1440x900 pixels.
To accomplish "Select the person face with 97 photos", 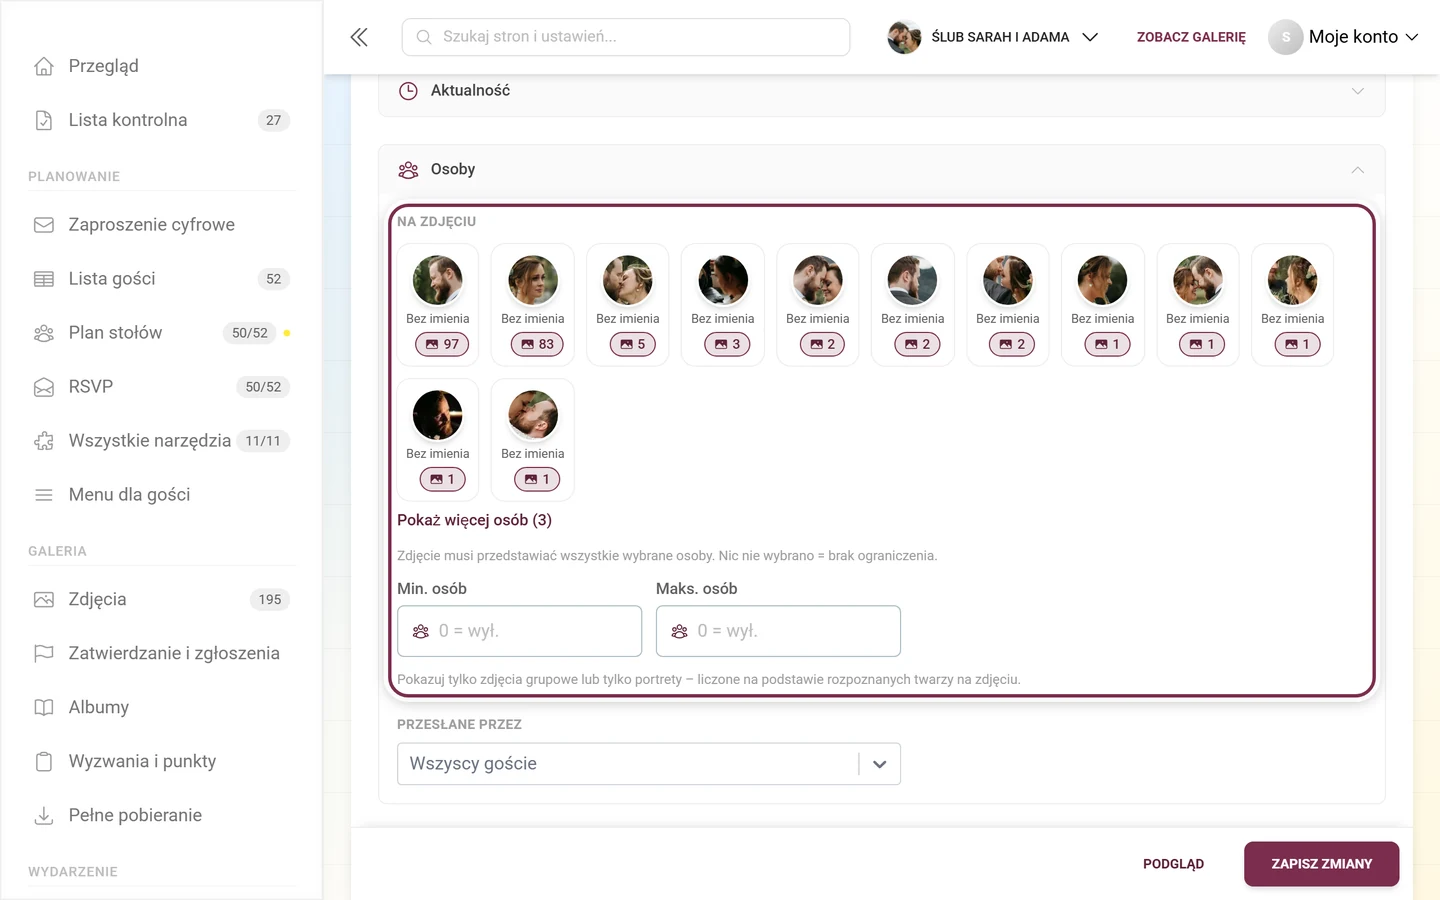I will [438, 305].
